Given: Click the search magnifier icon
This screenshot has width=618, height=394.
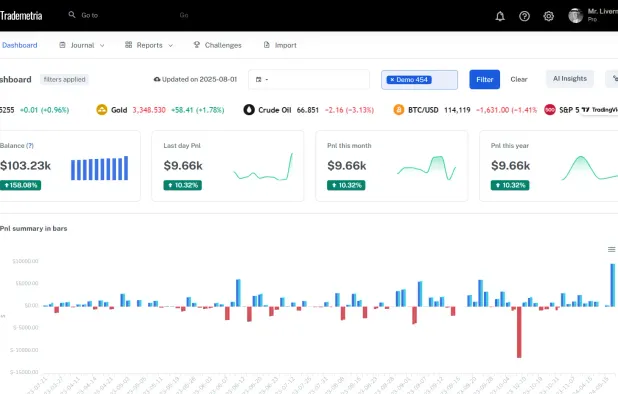Looking at the screenshot, I should point(72,15).
